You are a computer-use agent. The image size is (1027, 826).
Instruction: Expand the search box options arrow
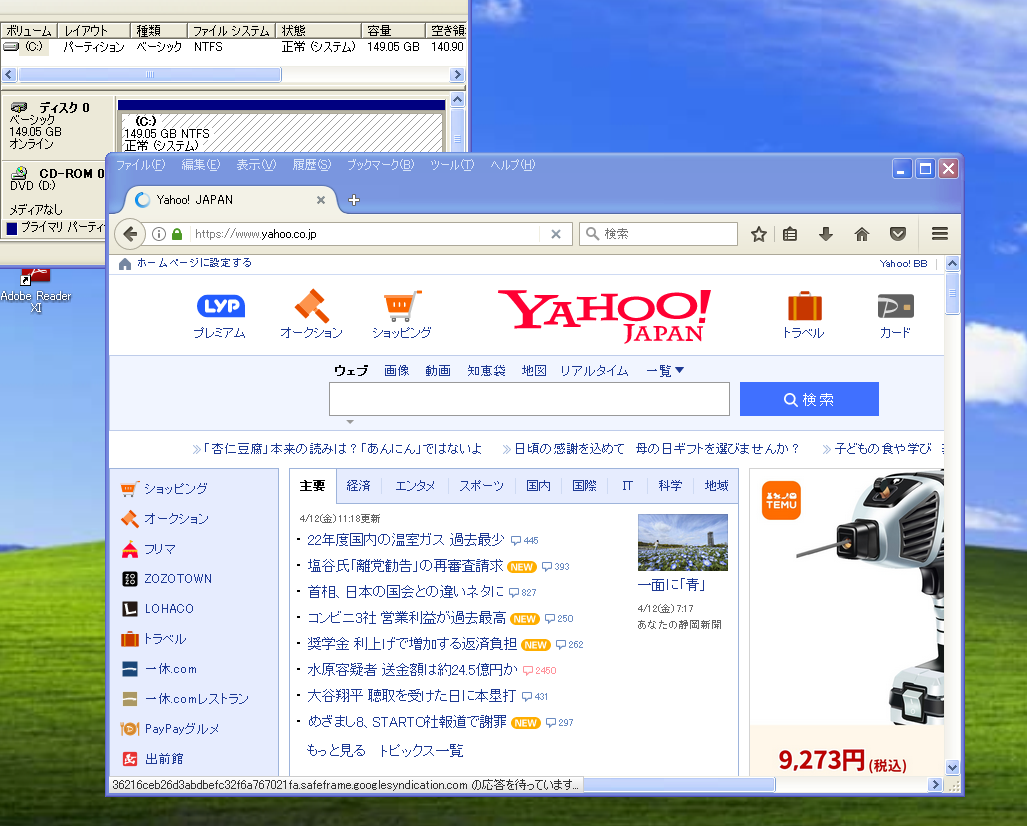coord(350,422)
